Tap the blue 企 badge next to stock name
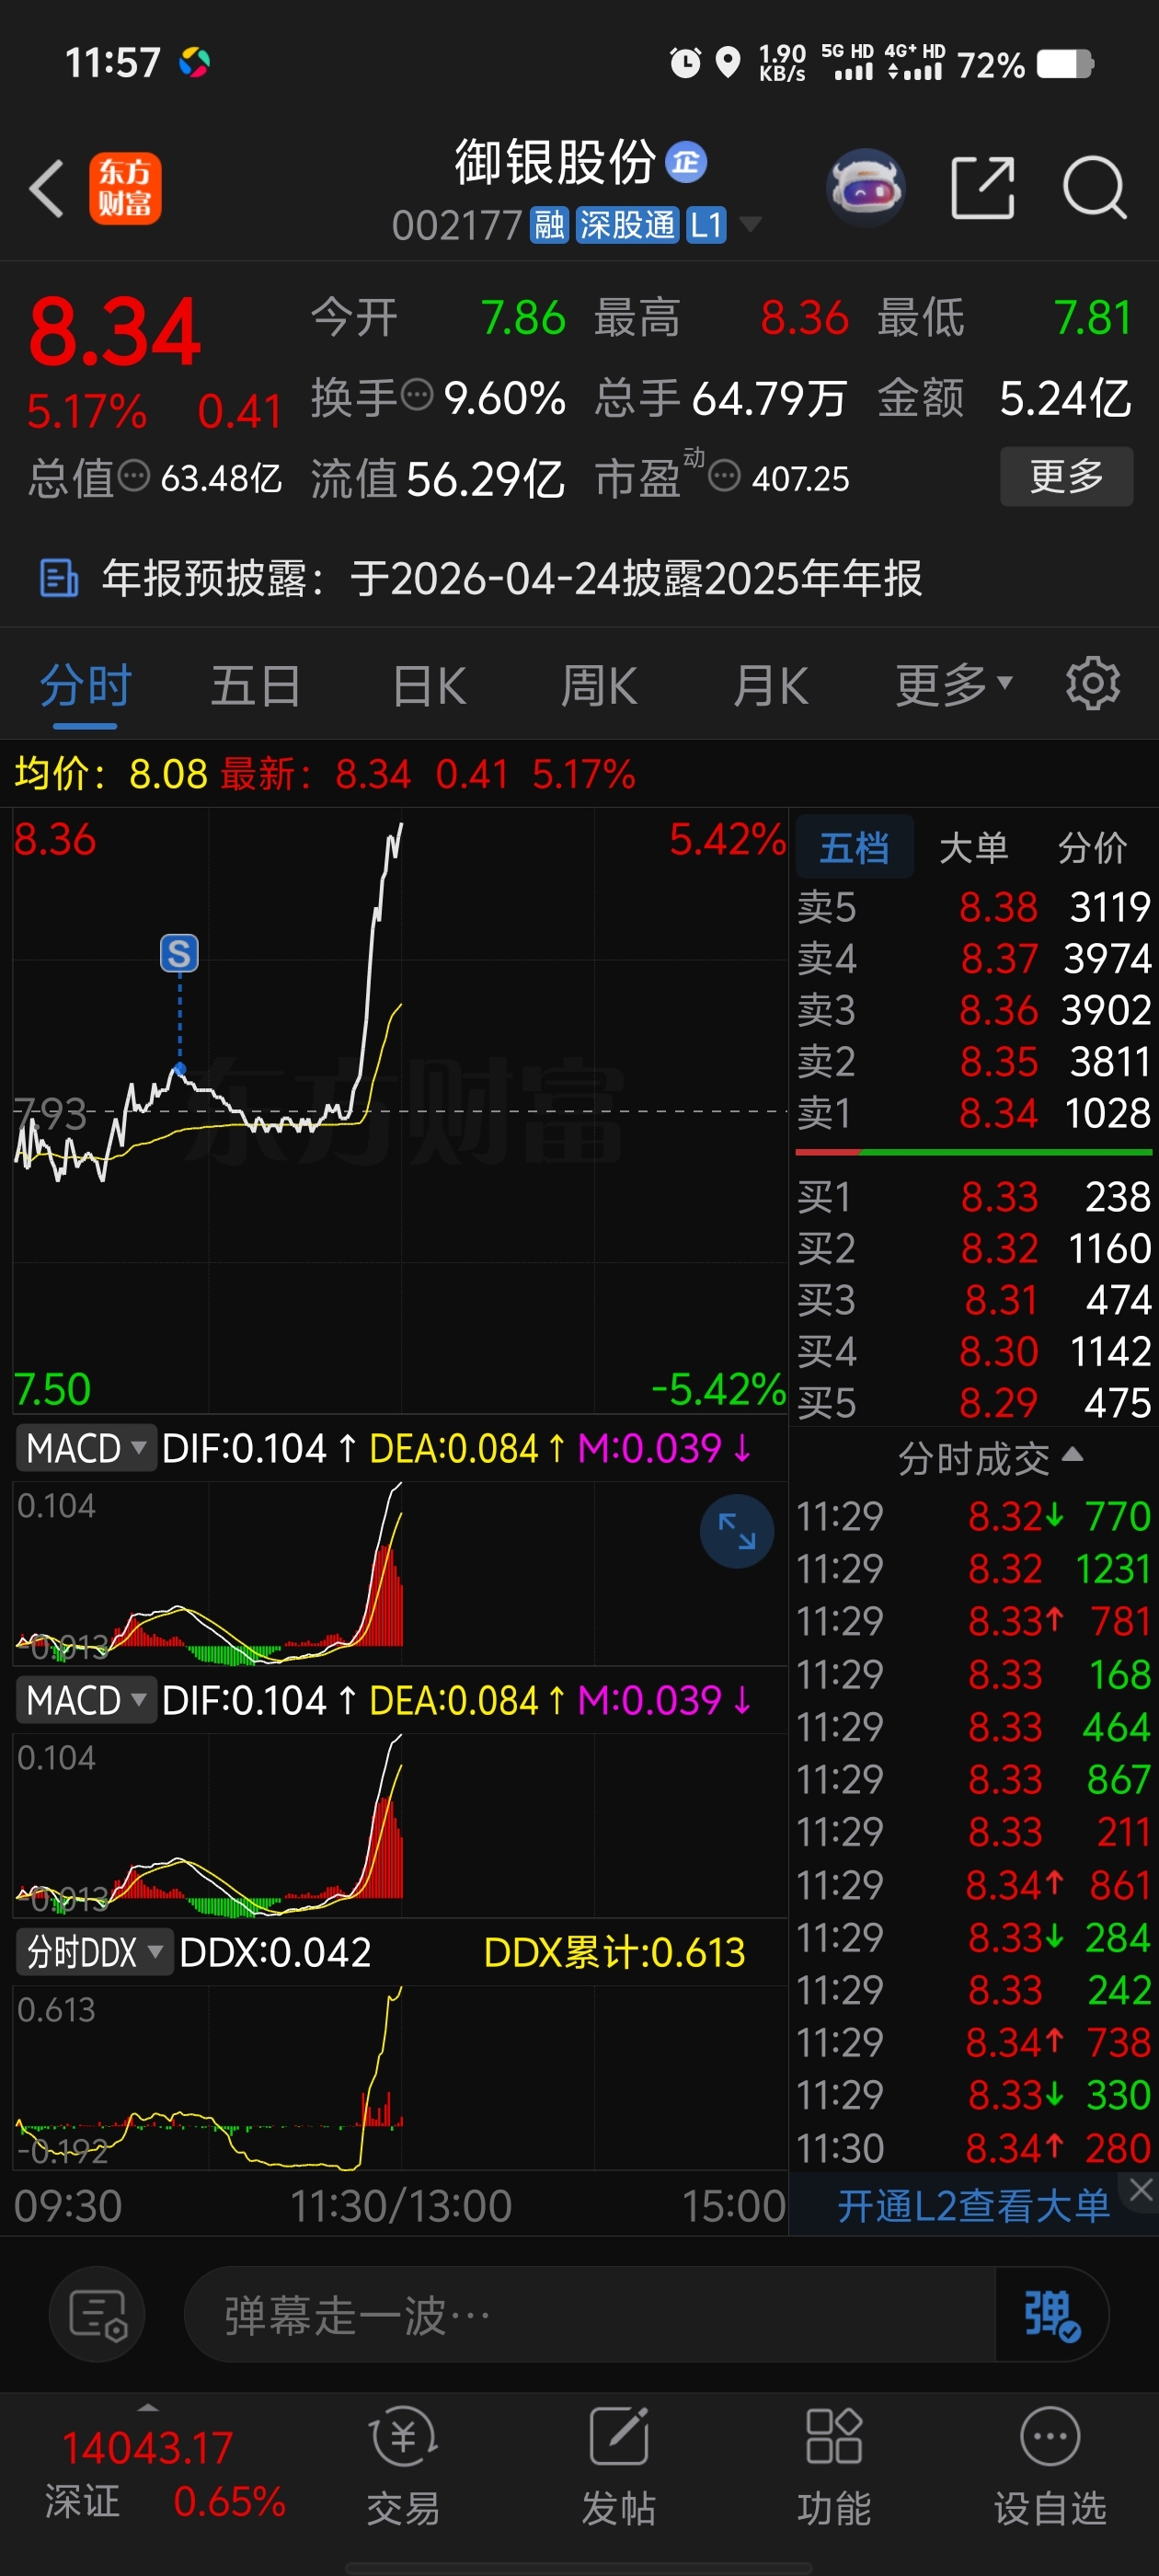Viewport: 1159px width, 2576px height. pos(686,162)
